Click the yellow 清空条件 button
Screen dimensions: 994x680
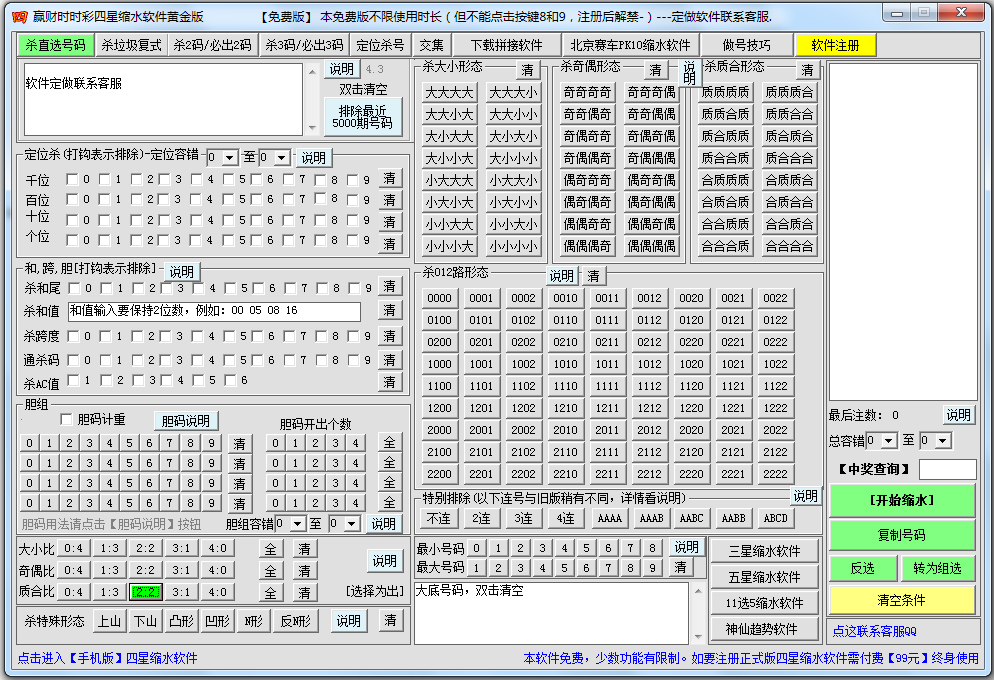[901, 600]
